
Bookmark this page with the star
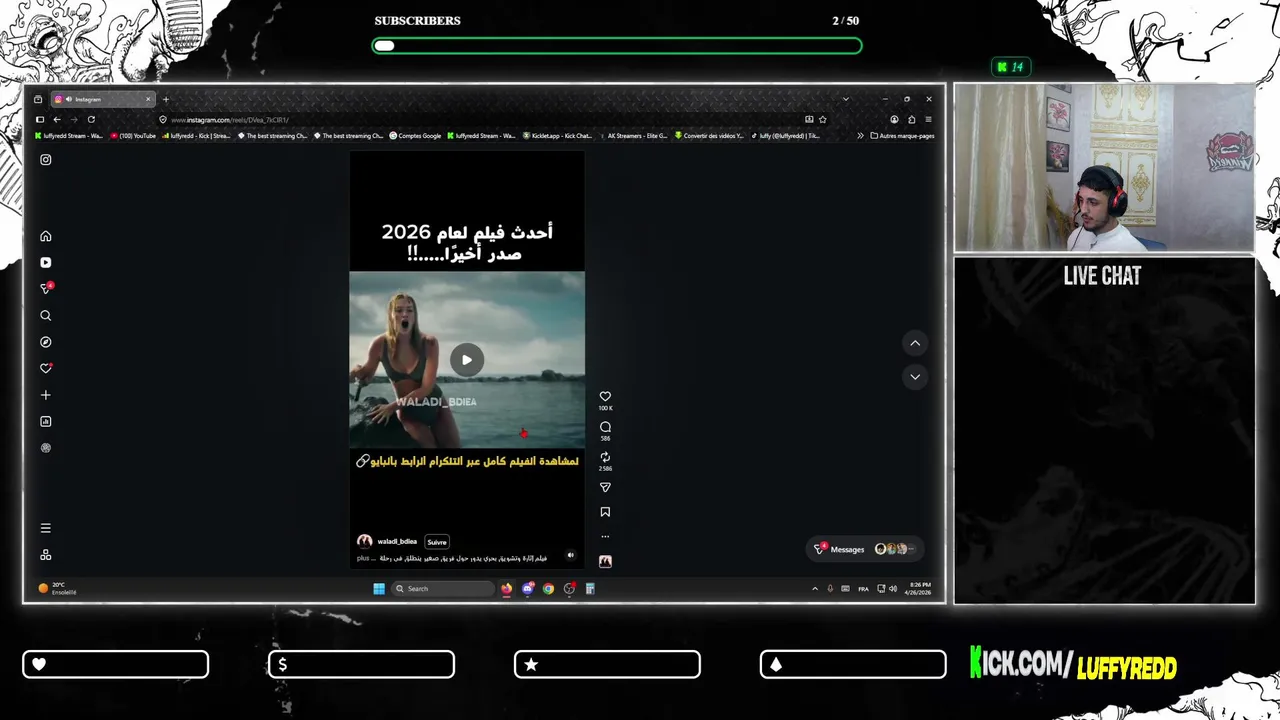[x=823, y=119]
